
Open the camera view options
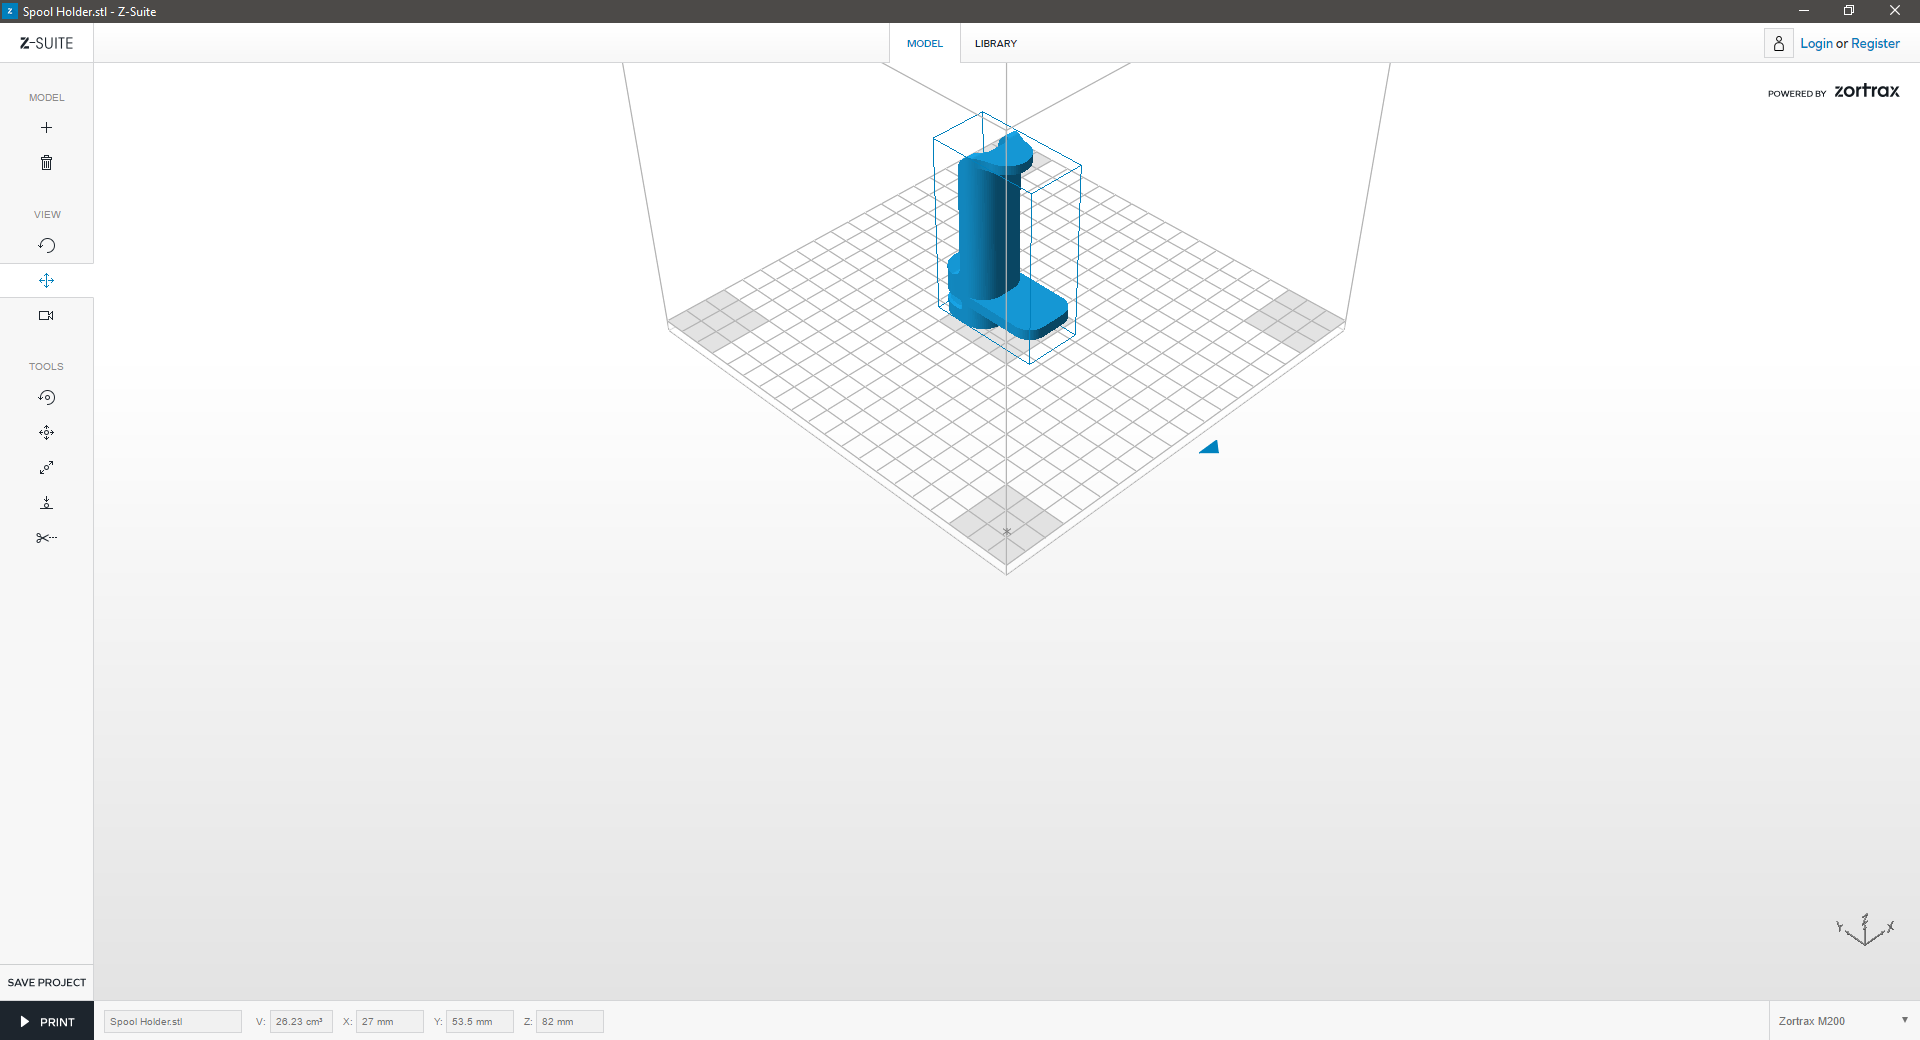point(46,316)
